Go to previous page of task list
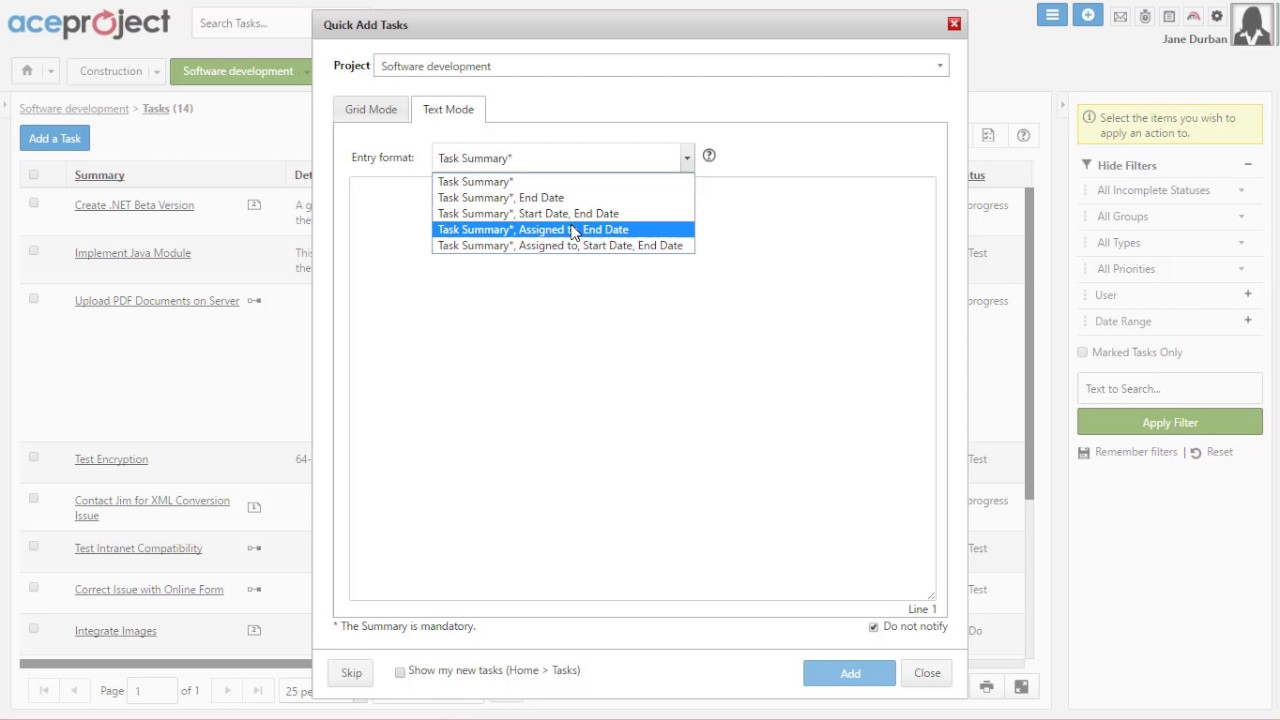 74,690
